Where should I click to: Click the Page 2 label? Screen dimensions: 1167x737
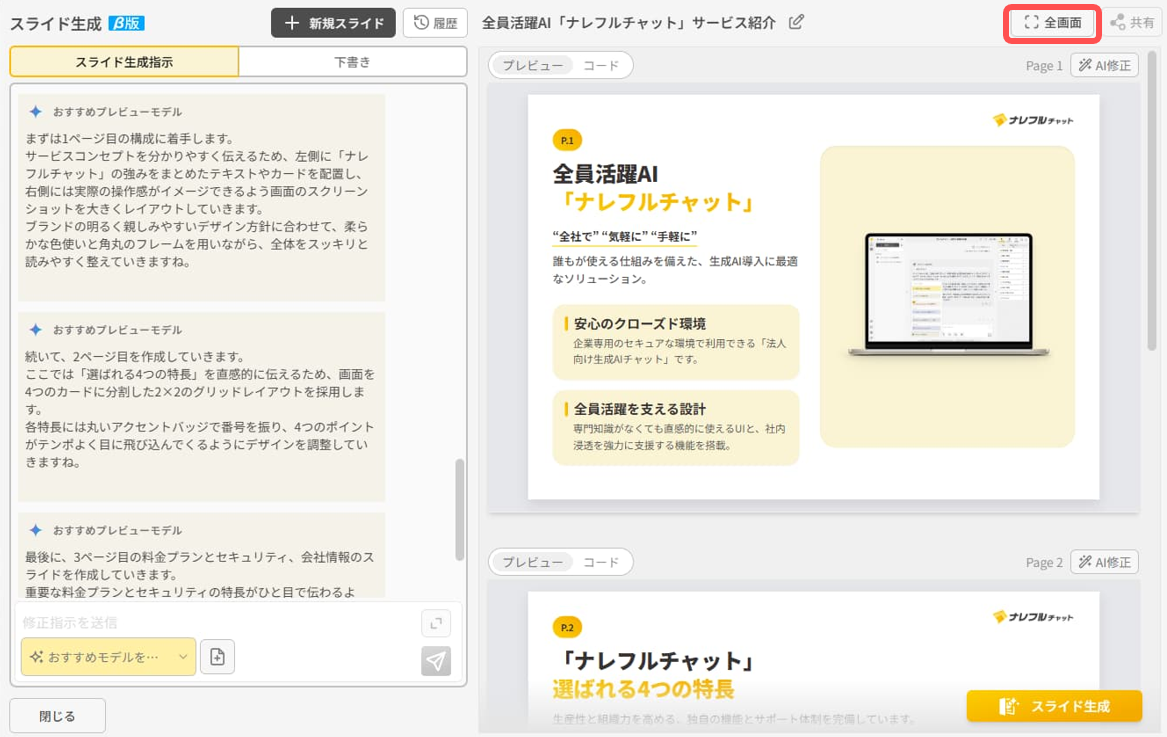pyautogui.click(x=1043, y=563)
